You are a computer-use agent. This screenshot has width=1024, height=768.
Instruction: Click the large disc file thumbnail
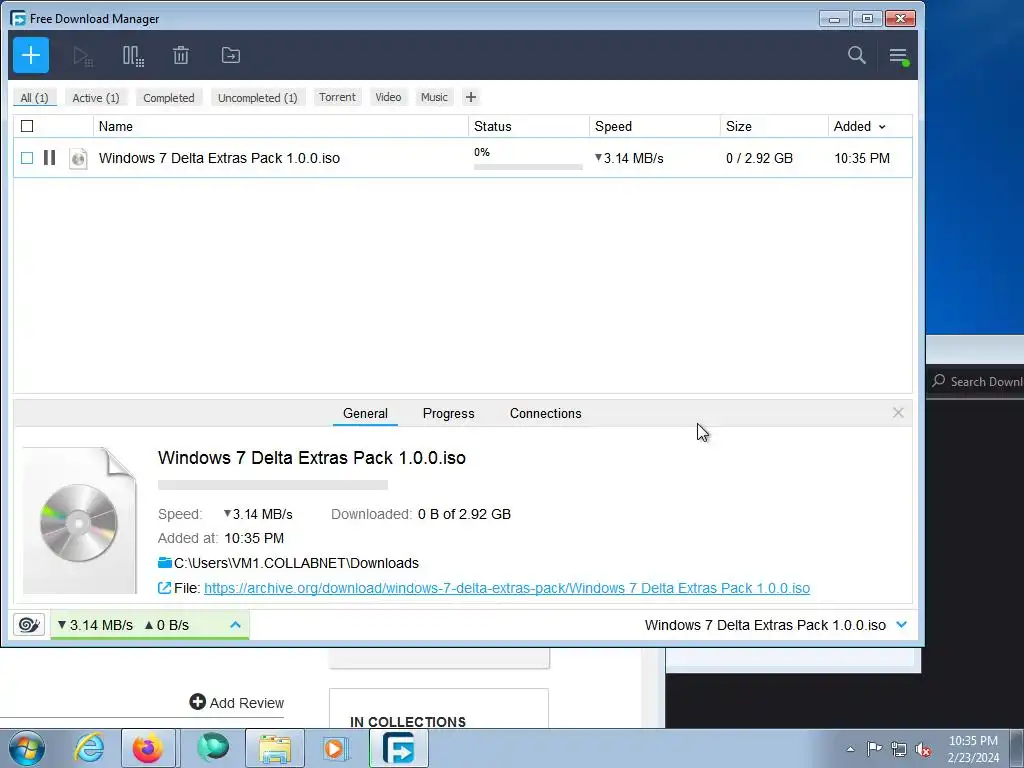coord(80,520)
